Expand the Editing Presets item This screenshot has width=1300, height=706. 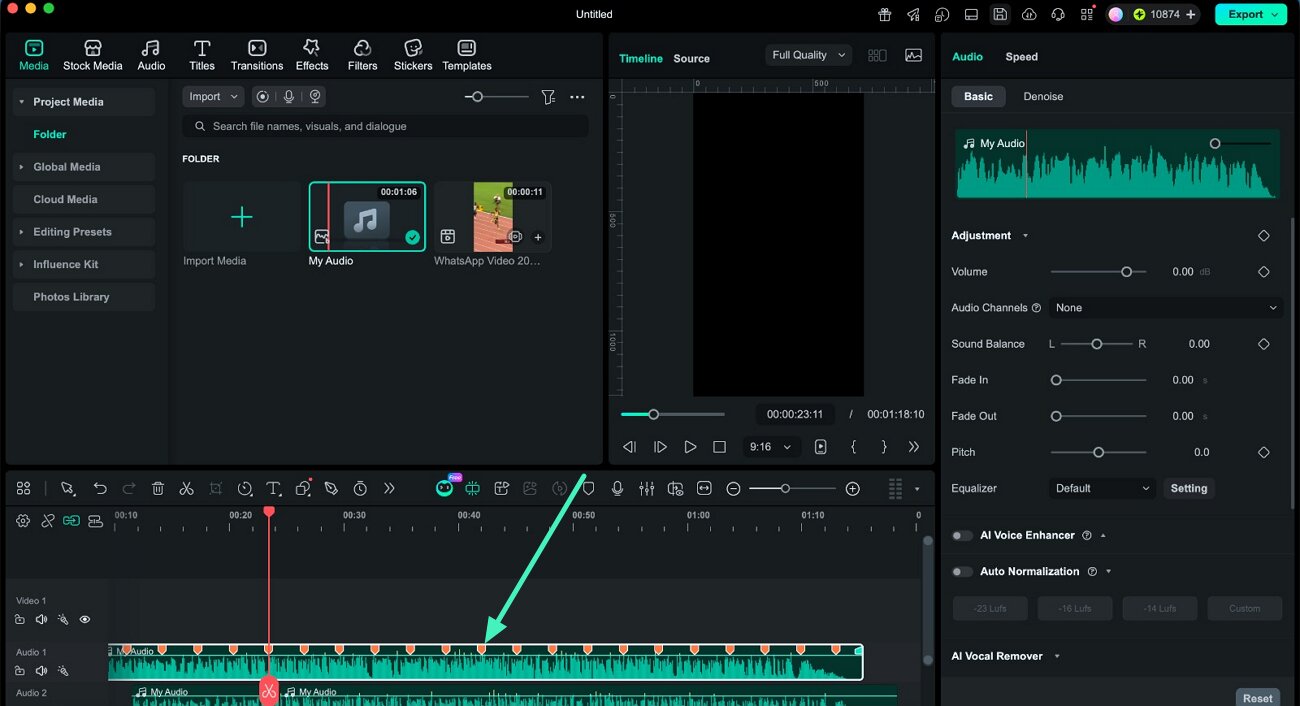pyautogui.click(x=21, y=232)
